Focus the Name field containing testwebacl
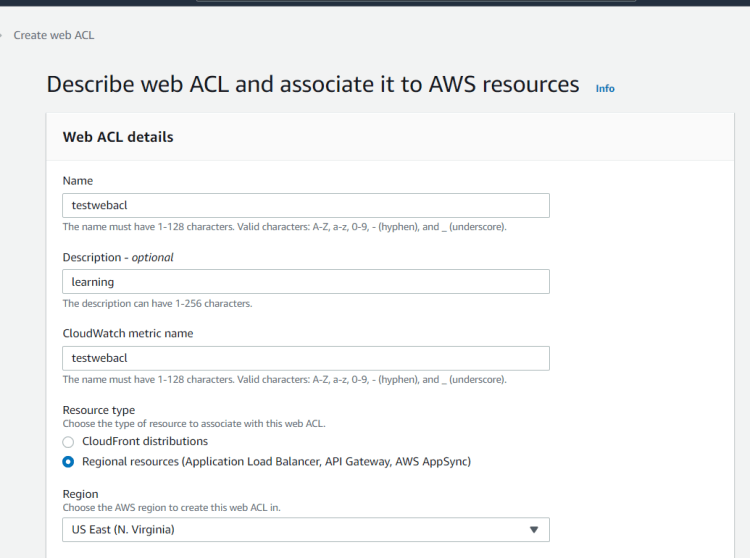 pos(305,206)
